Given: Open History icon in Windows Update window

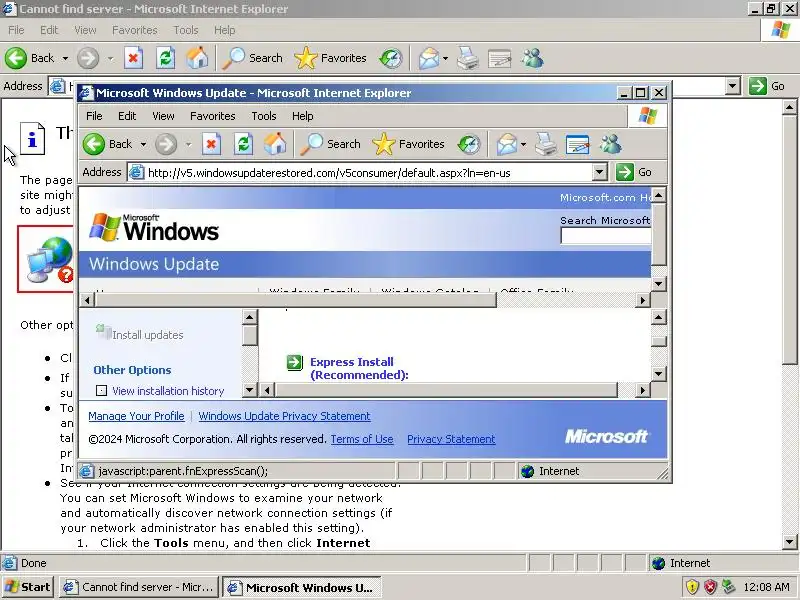Looking at the screenshot, I should (468, 144).
